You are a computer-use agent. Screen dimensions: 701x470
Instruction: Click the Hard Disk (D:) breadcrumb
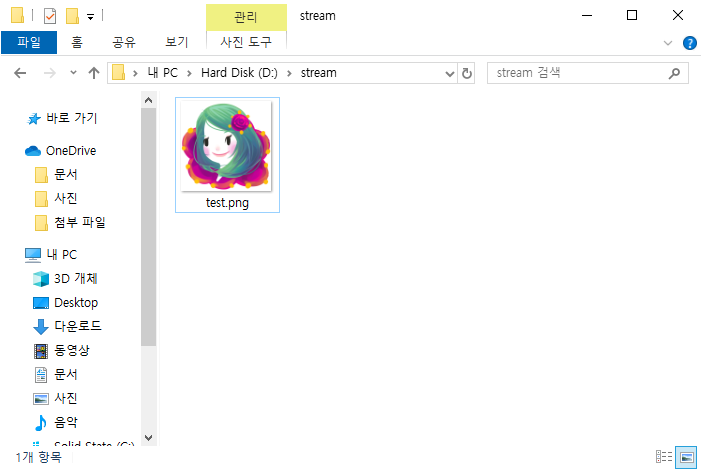239,72
